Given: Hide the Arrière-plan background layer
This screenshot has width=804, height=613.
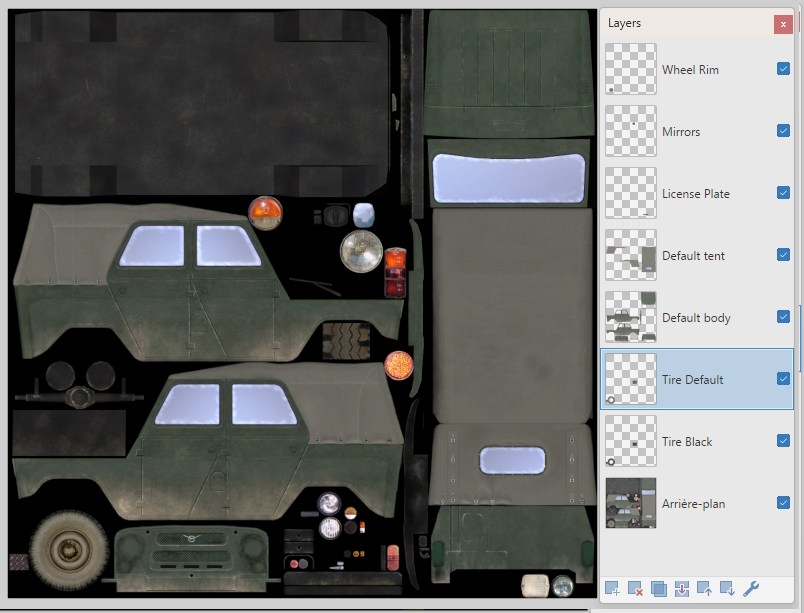Looking at the screenshot, I should point(783,503).
